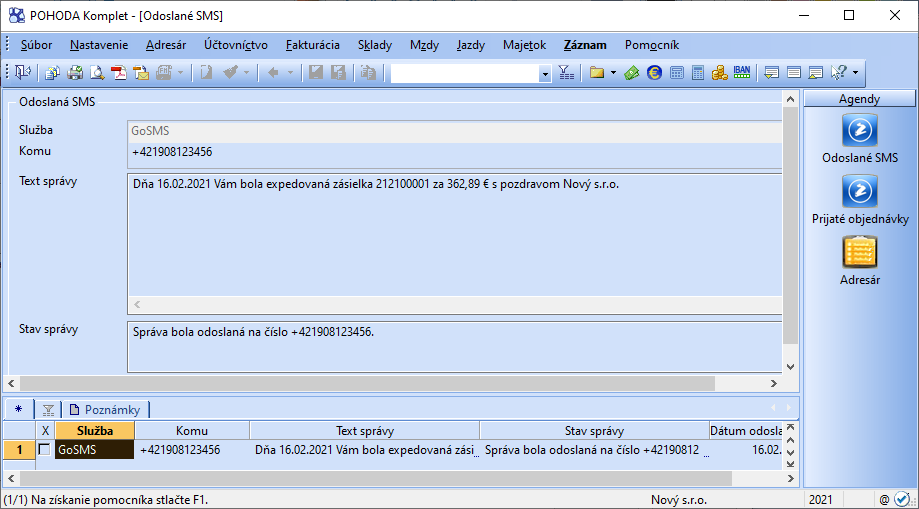Image resolution: width=919 pixels, height=509 pixels.
Task: Open the help pointer dropdown arrow
Action: tap(855, 73)
